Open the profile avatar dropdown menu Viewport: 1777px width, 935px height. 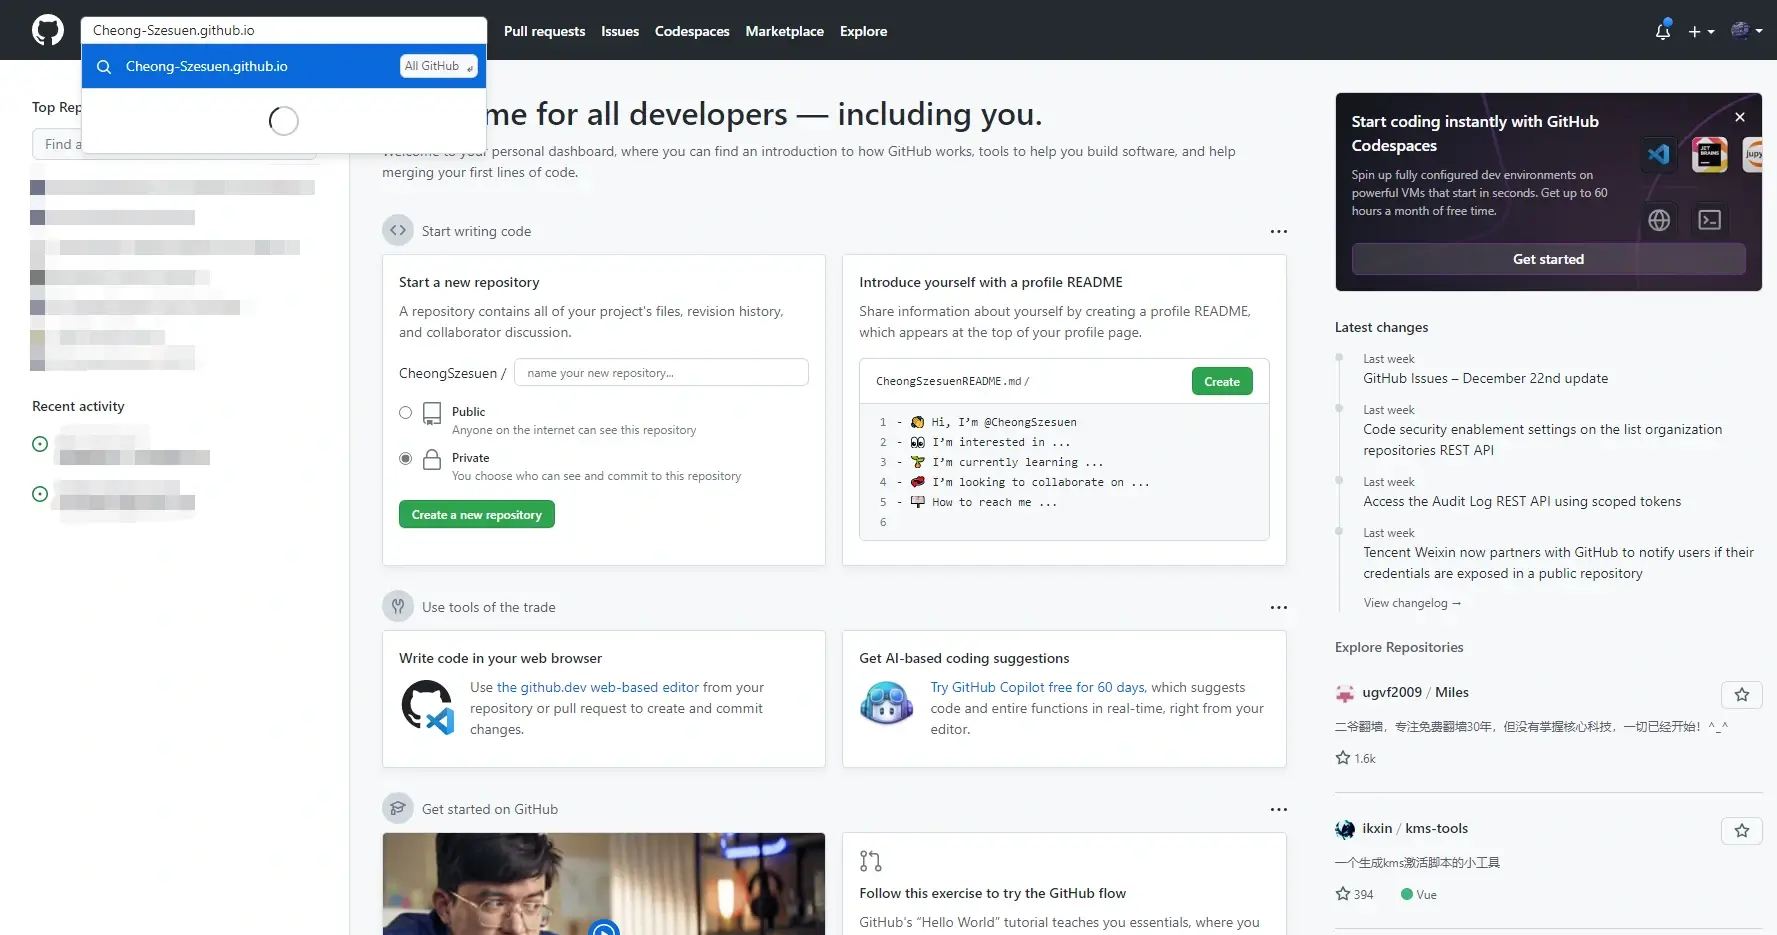1745,30
